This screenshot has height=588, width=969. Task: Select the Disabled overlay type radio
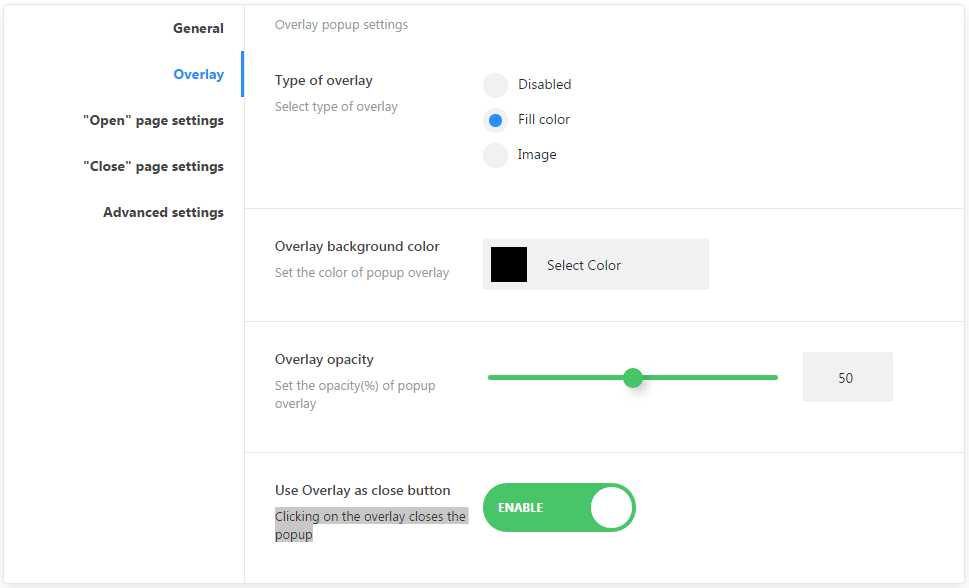(495, 85)
